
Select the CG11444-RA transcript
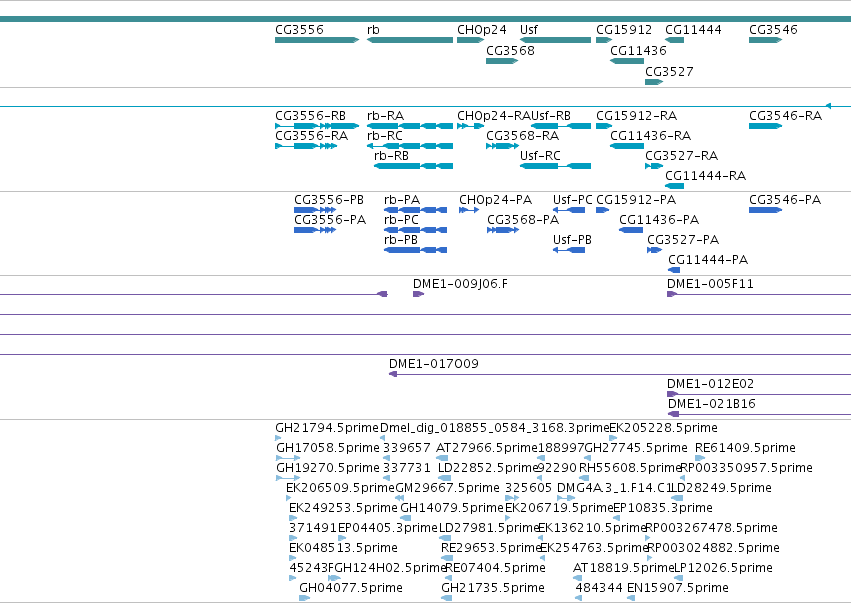pos(675,186)
